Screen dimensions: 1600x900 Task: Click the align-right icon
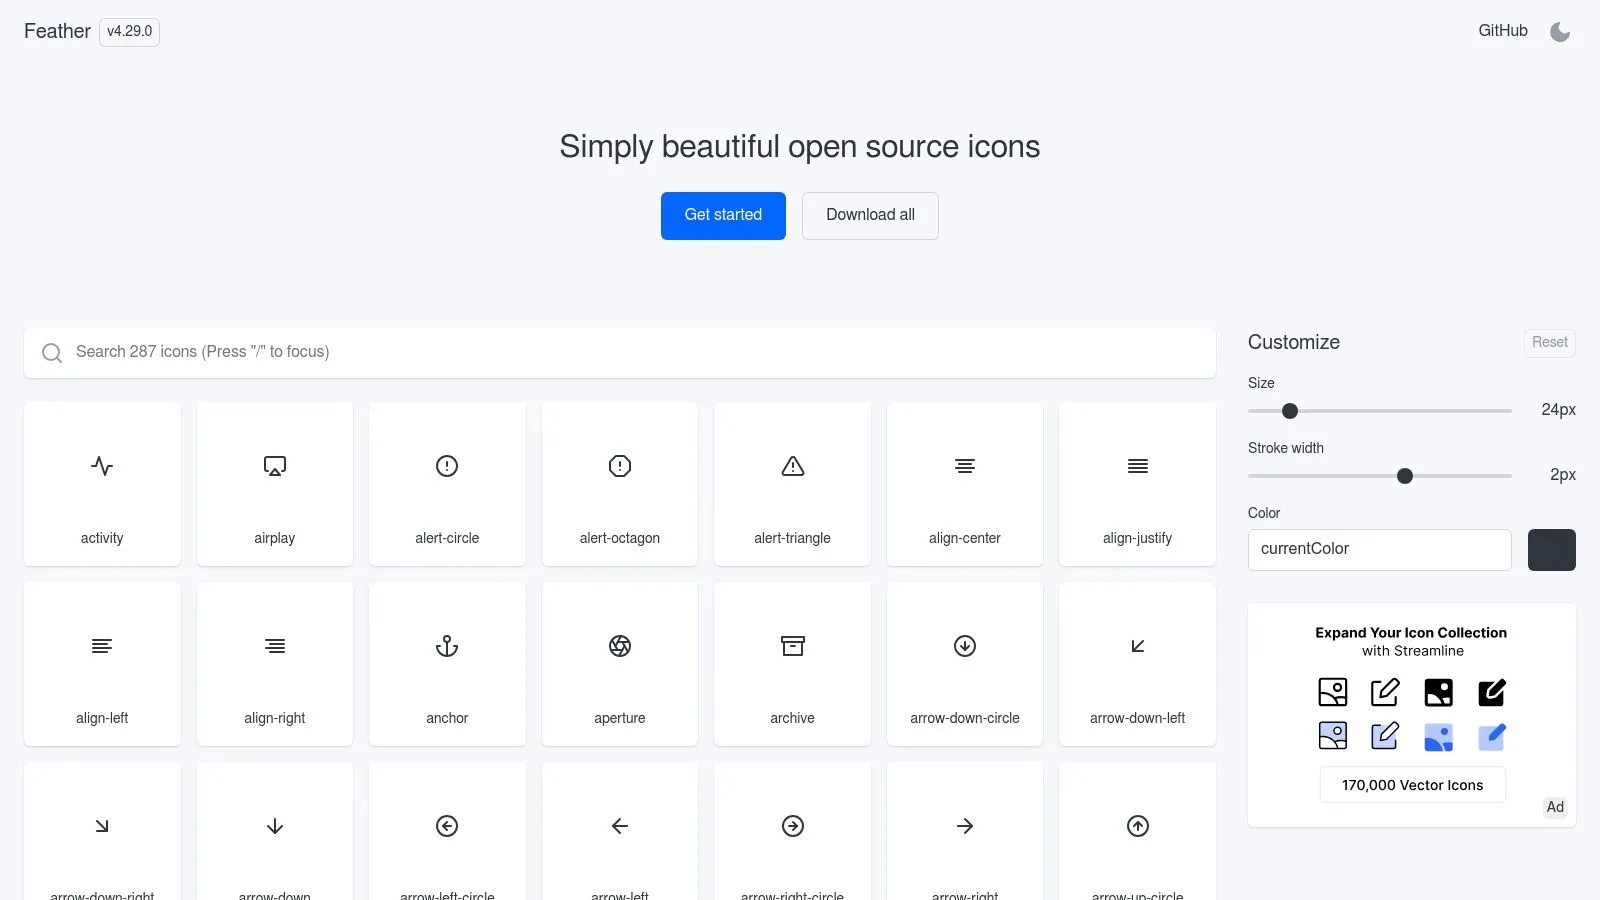pyautogui.click(x=274, y=646)
